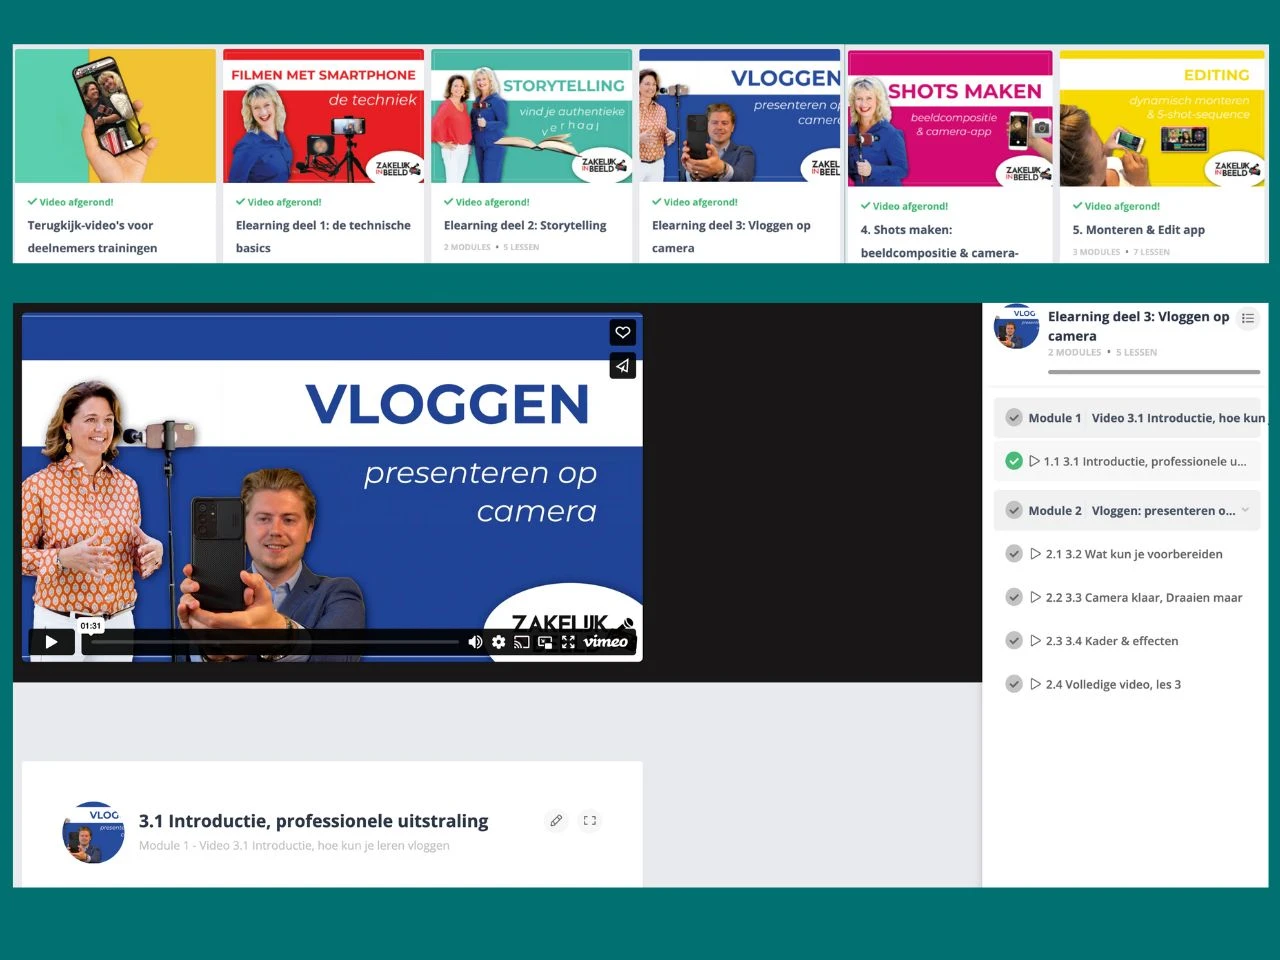
Task: Open the video settings gear
Action: point(498,642)
